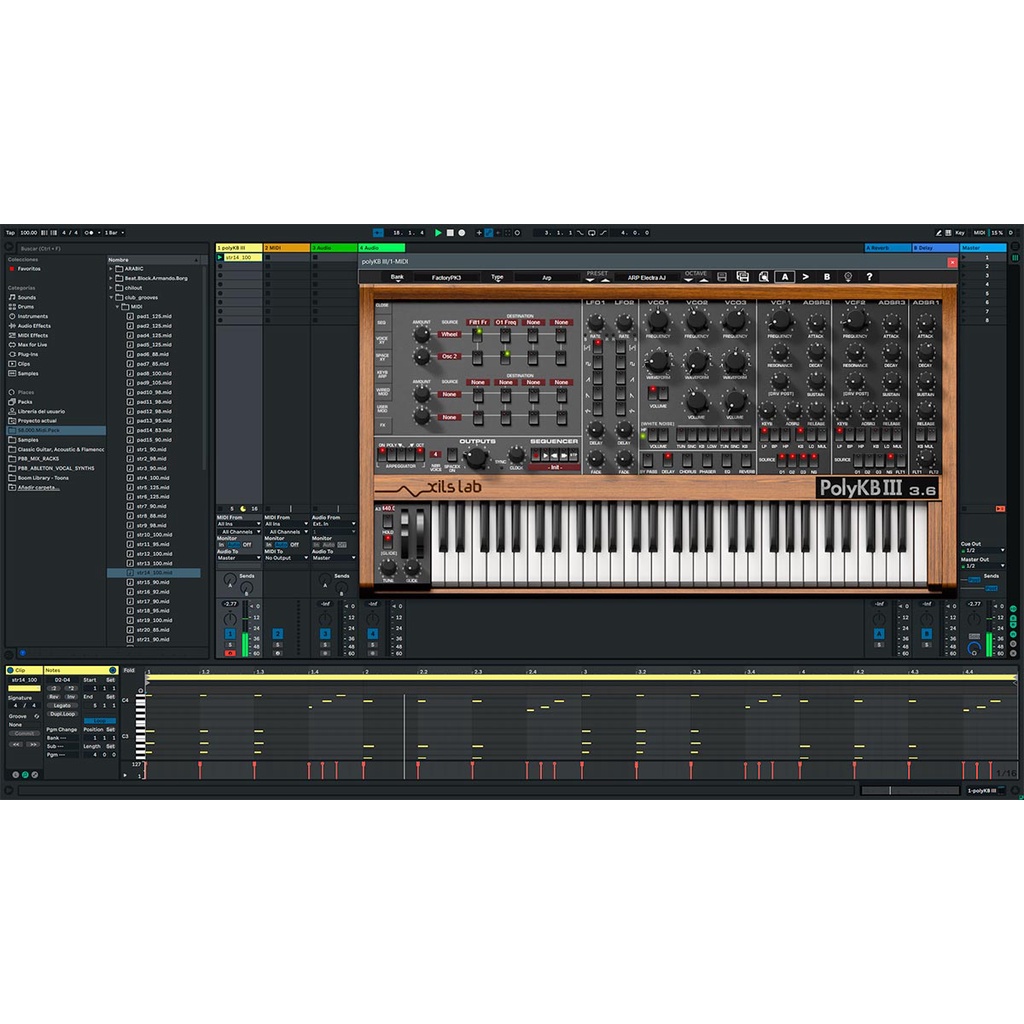The image size is (1024, 1024).
Task: Open track 2 MIDI To No Output dropdown
Action: pyautogui.click(x=286, y=558)
